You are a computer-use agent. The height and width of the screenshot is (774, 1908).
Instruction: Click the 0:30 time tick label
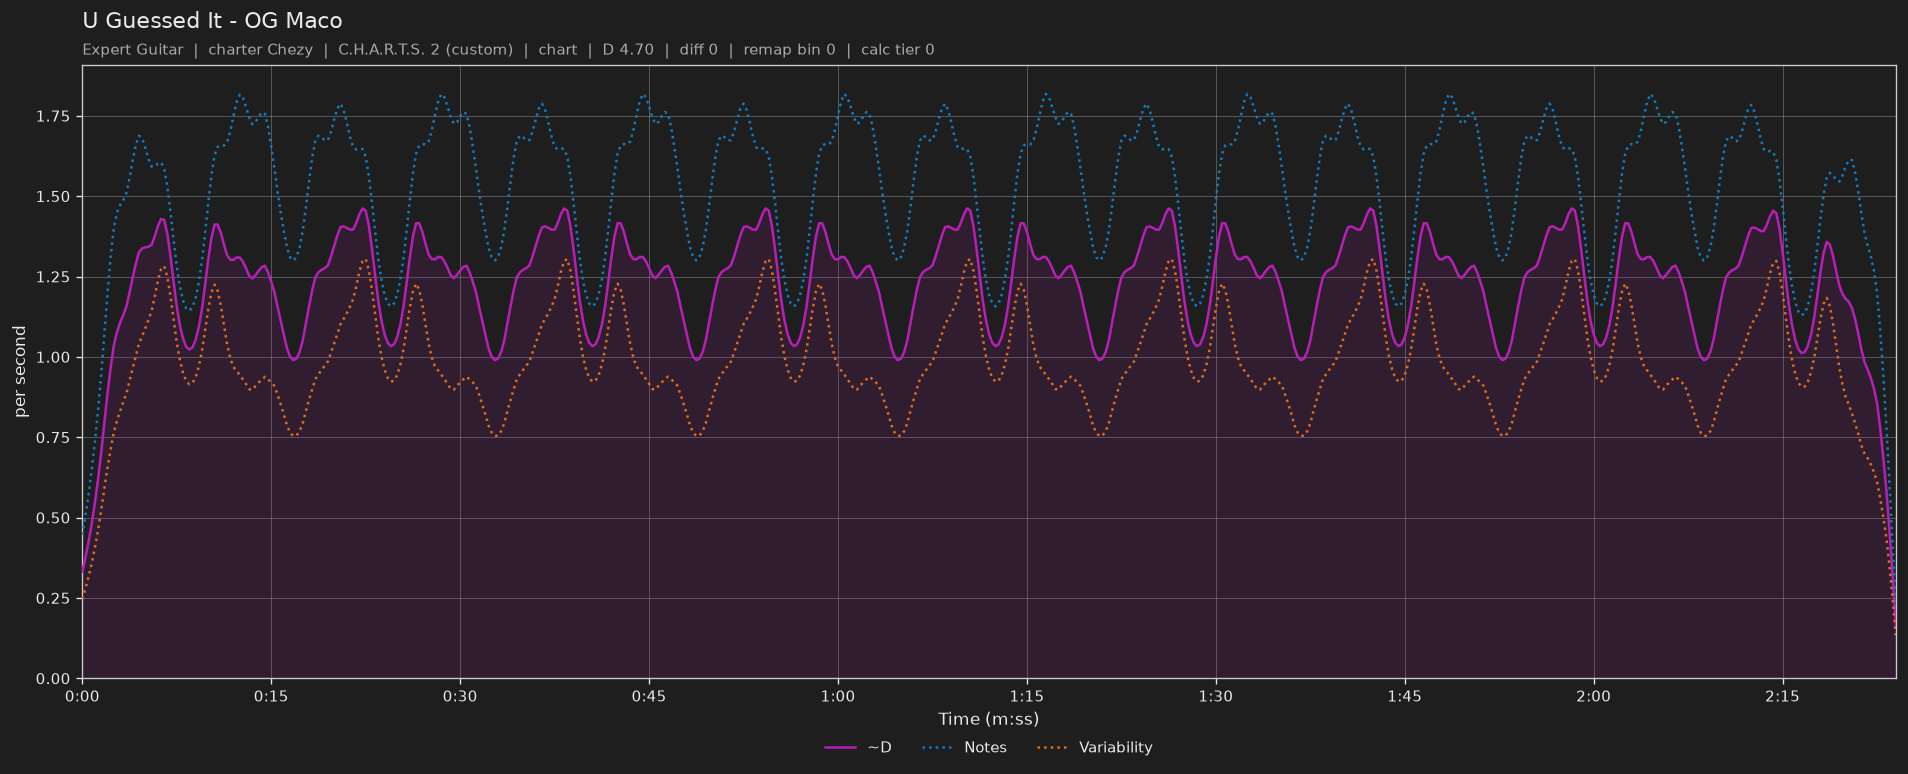coord(460,696)
